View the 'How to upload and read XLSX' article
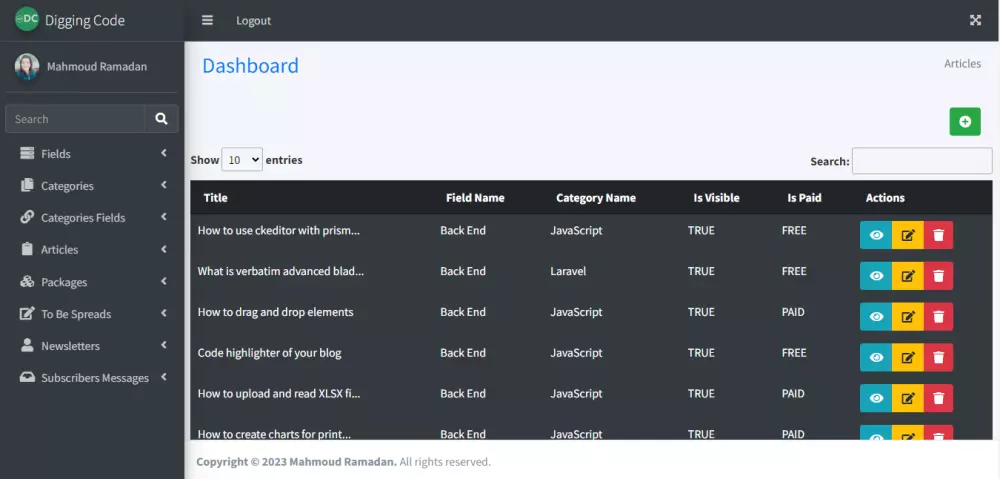This screenshot has height=479, width=1000. coord(876,398)
